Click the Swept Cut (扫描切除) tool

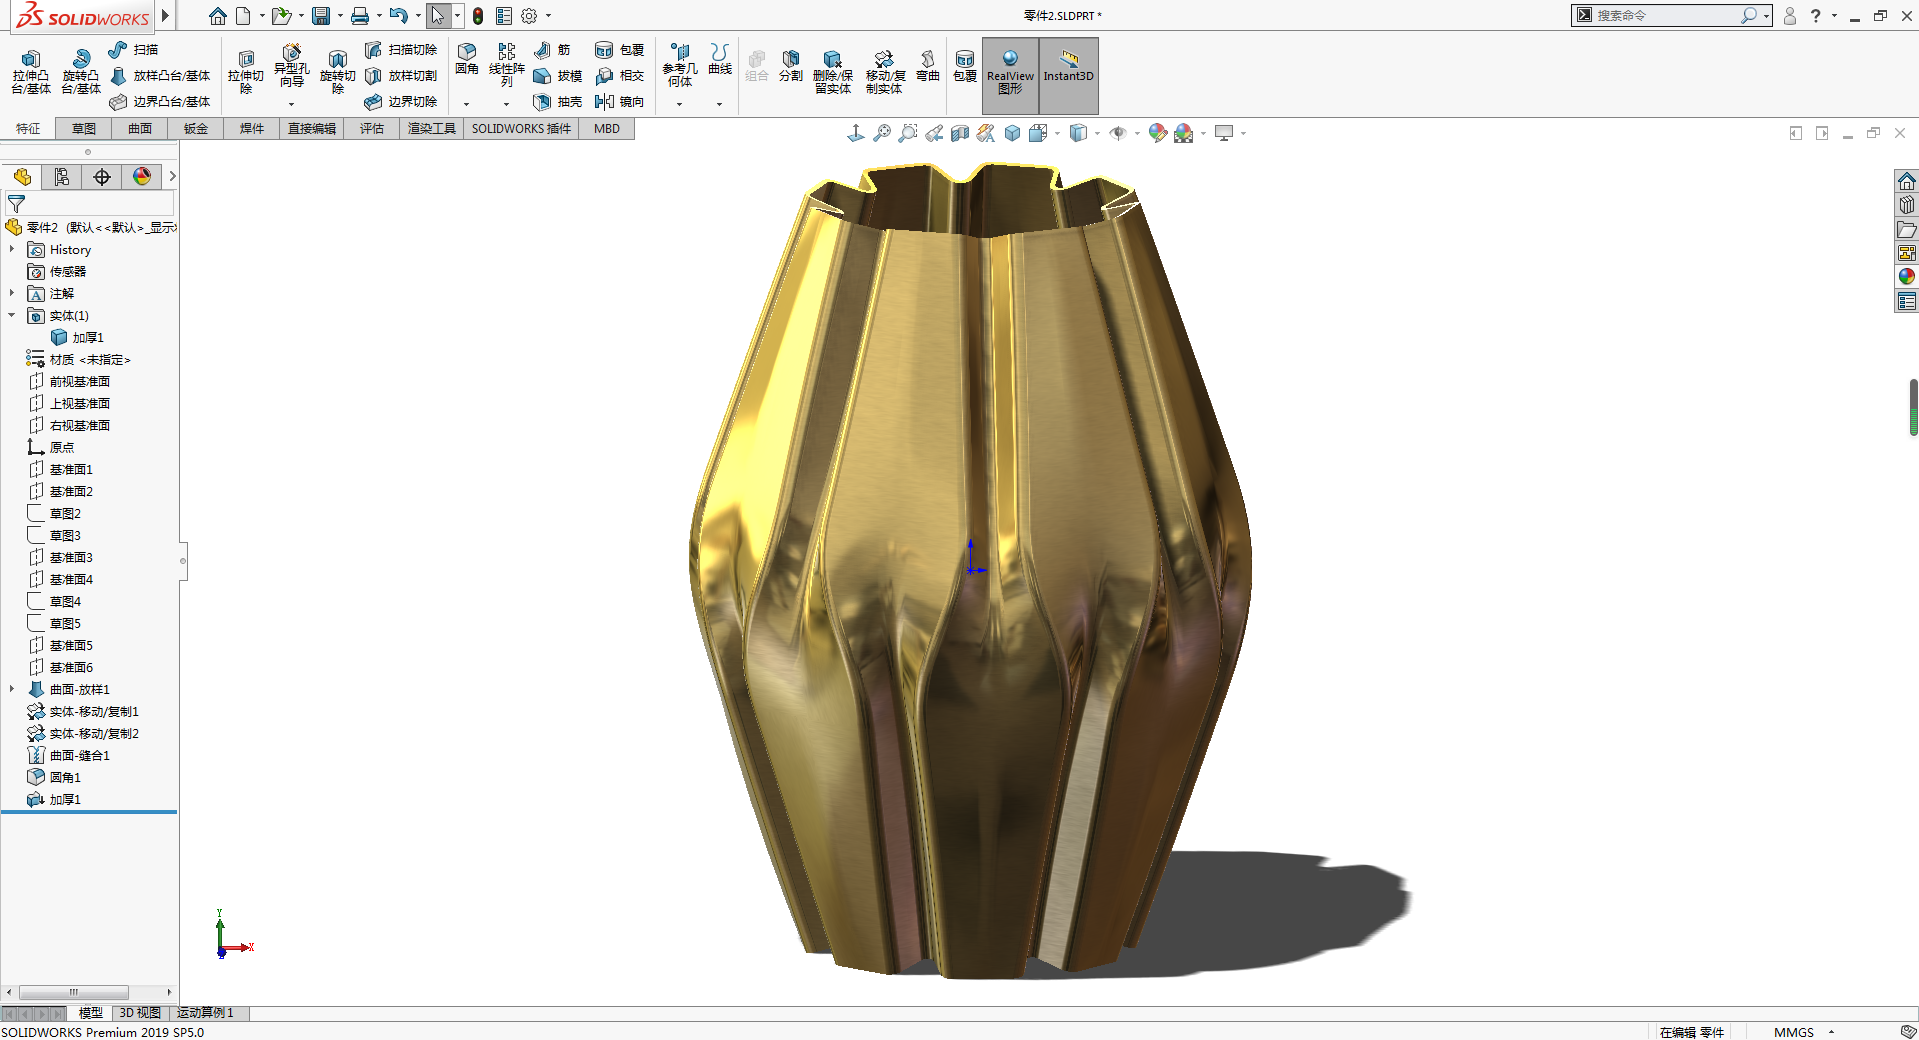tap(401, 49)
